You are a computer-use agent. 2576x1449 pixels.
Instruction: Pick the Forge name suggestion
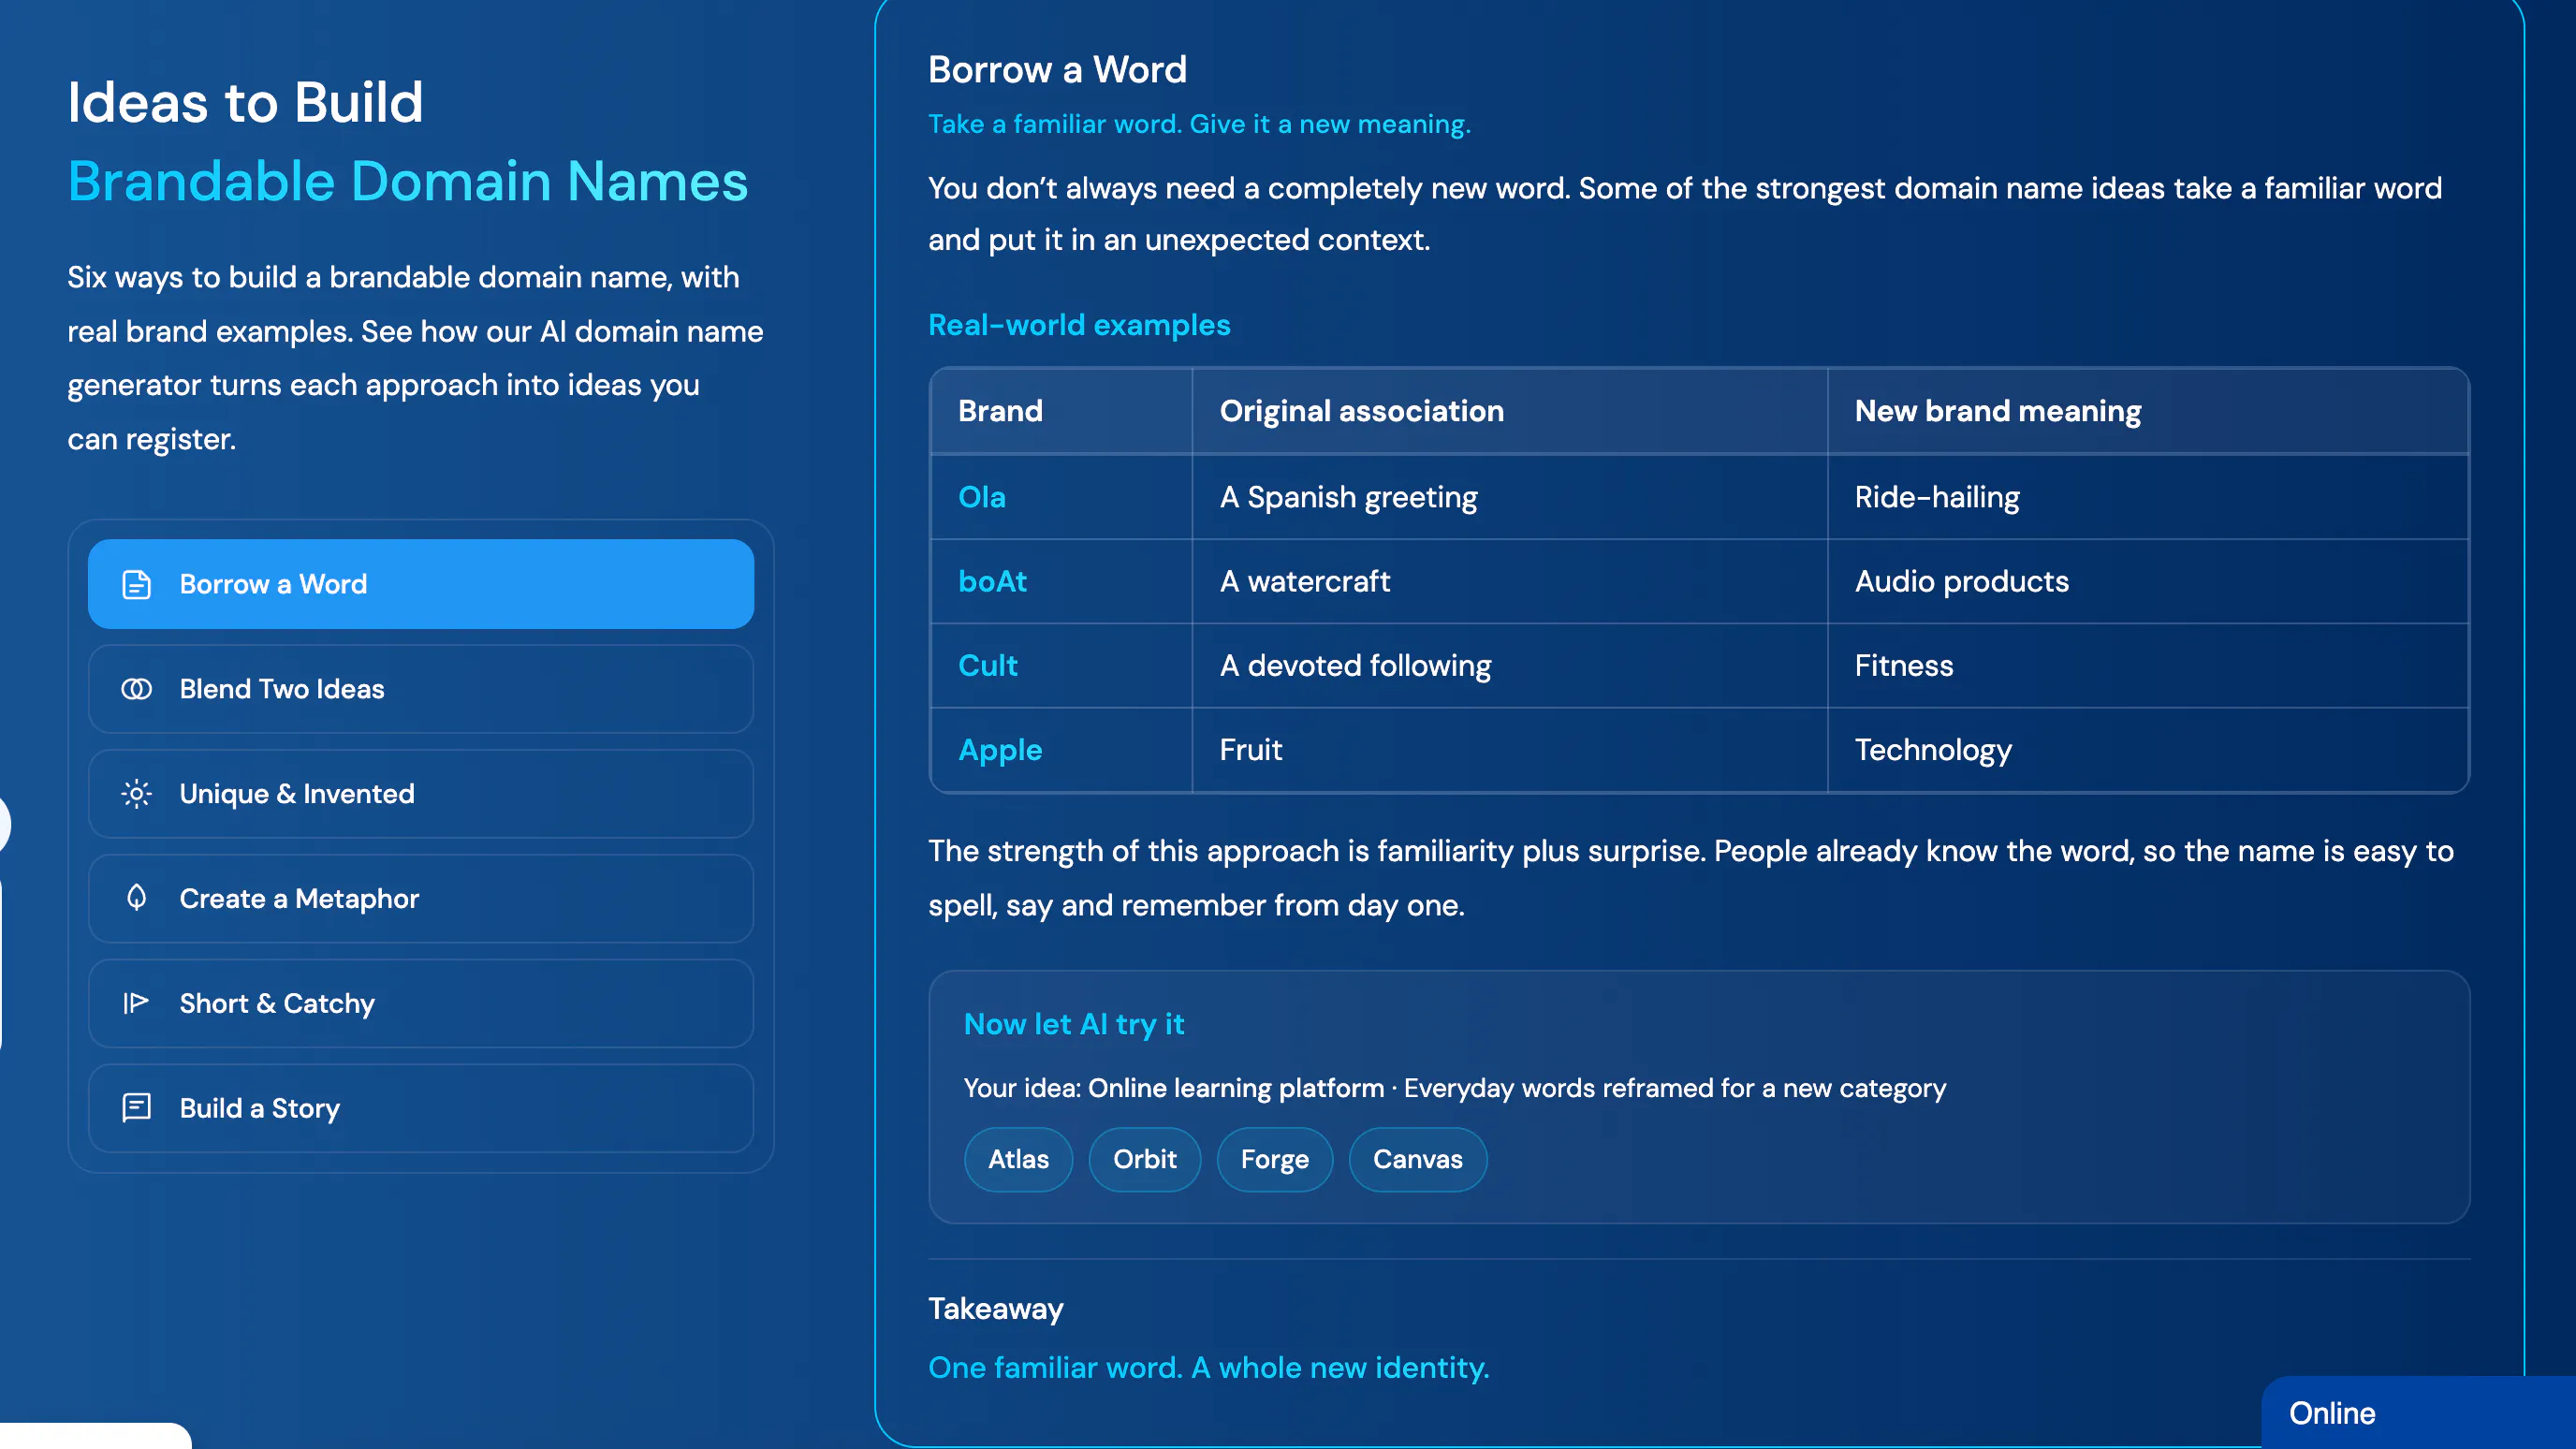[x=1274, y=1159]
